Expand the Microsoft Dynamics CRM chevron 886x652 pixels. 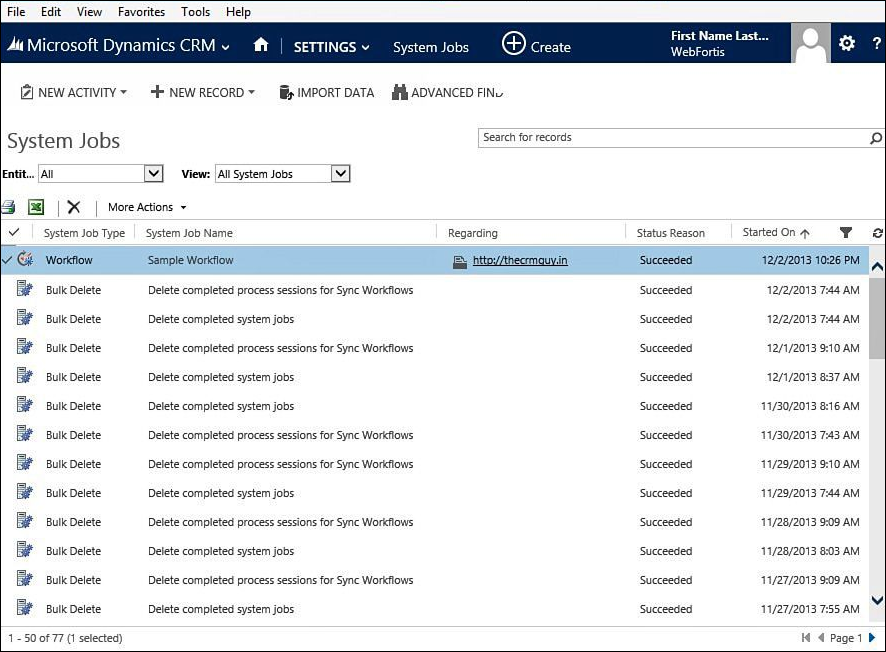pos(225,47)
